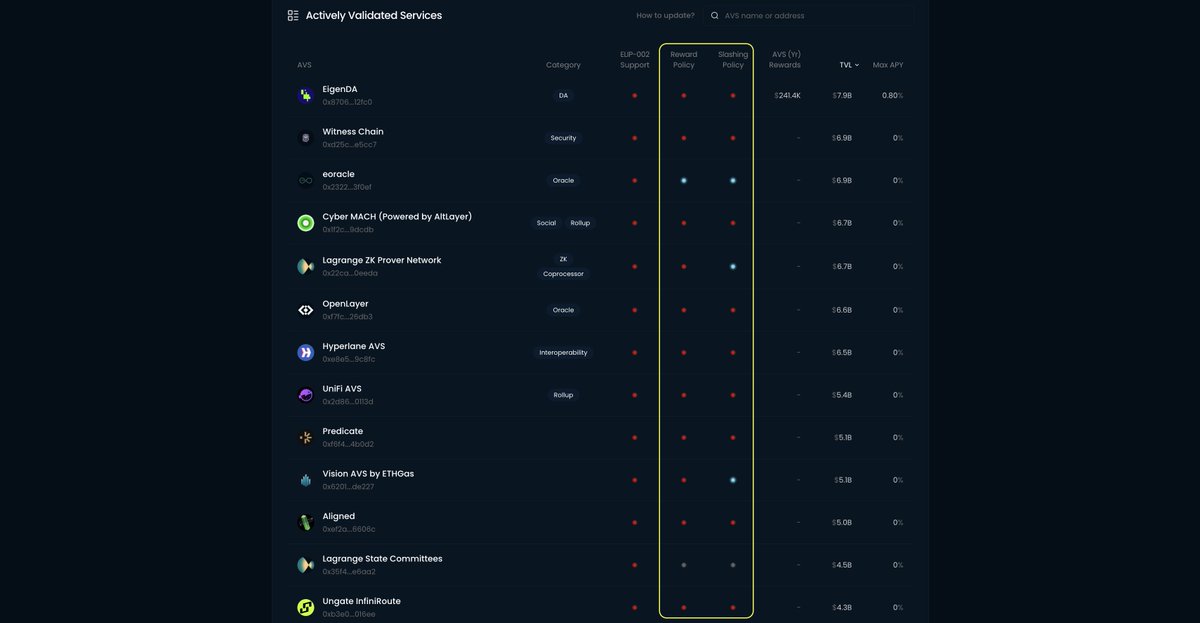Click the Aligned logo icon
Screen dimensions: 1200x623
pos(306,522)
